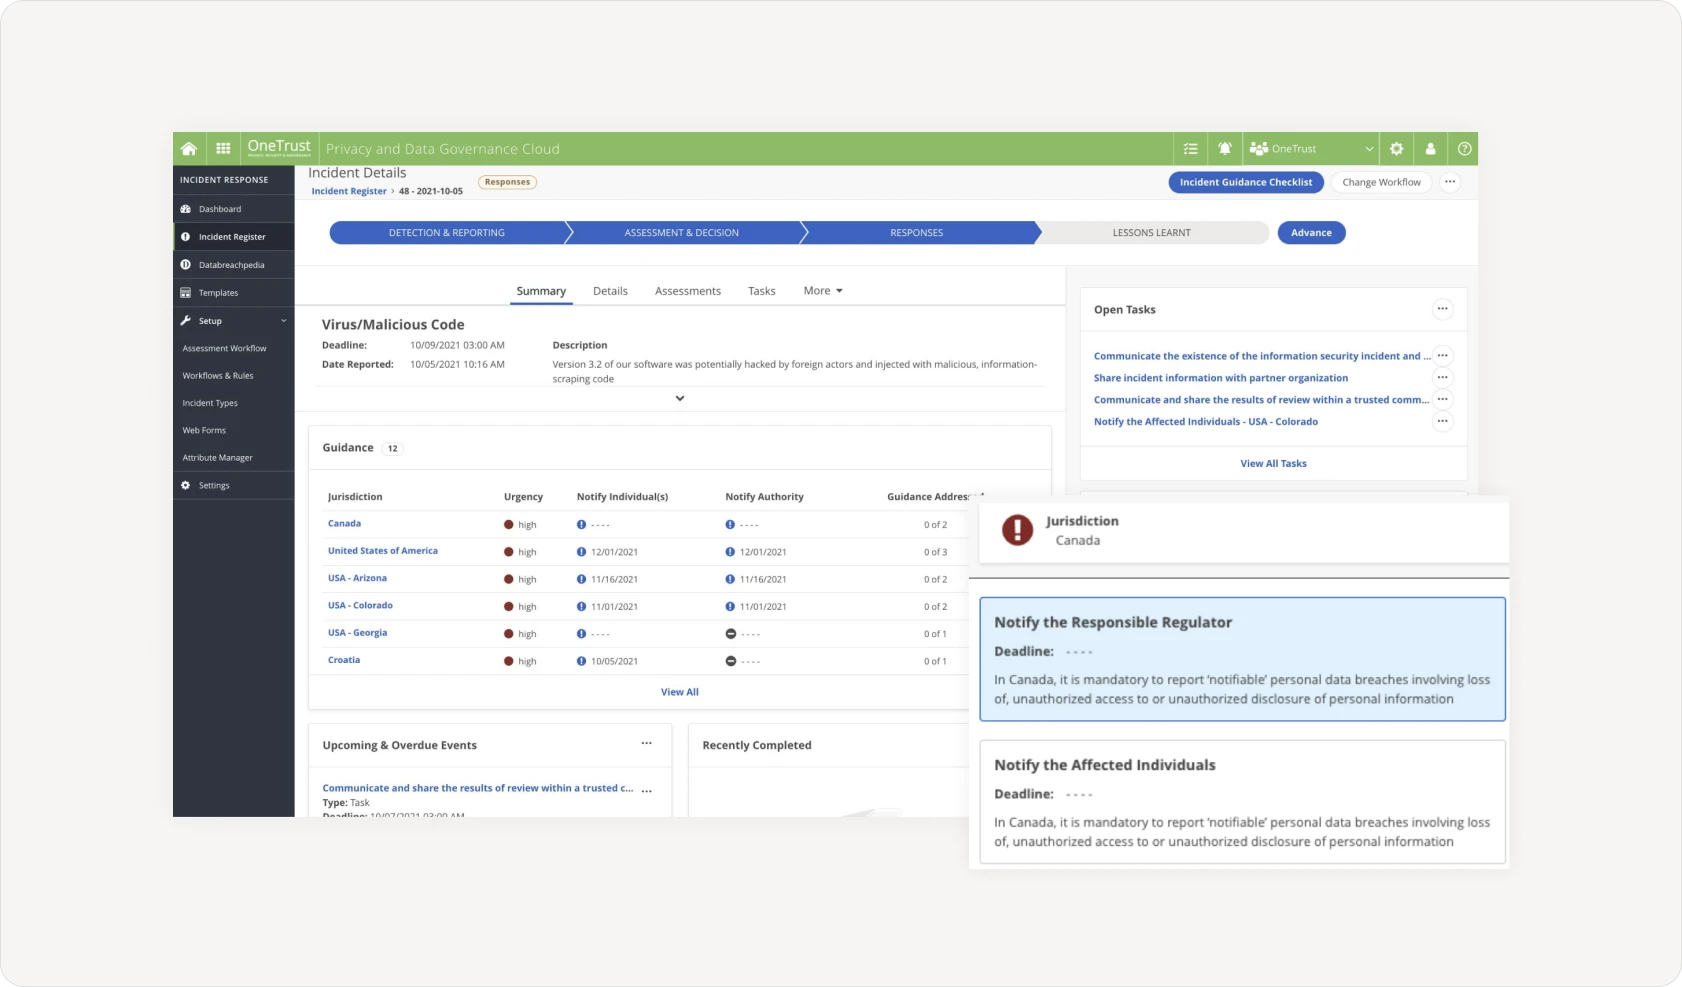1682x987 pixels.
Task: Click the Incident Guidance Checklist button
Action: (1246, 182)
